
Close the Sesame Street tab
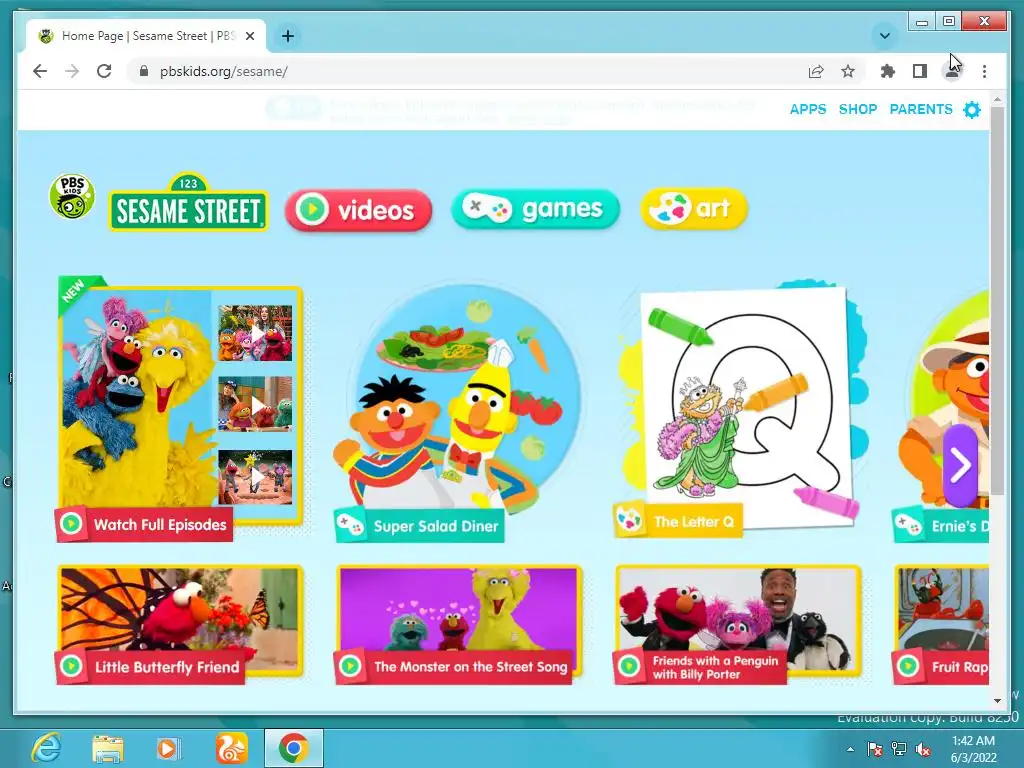[x=249, y=36]
